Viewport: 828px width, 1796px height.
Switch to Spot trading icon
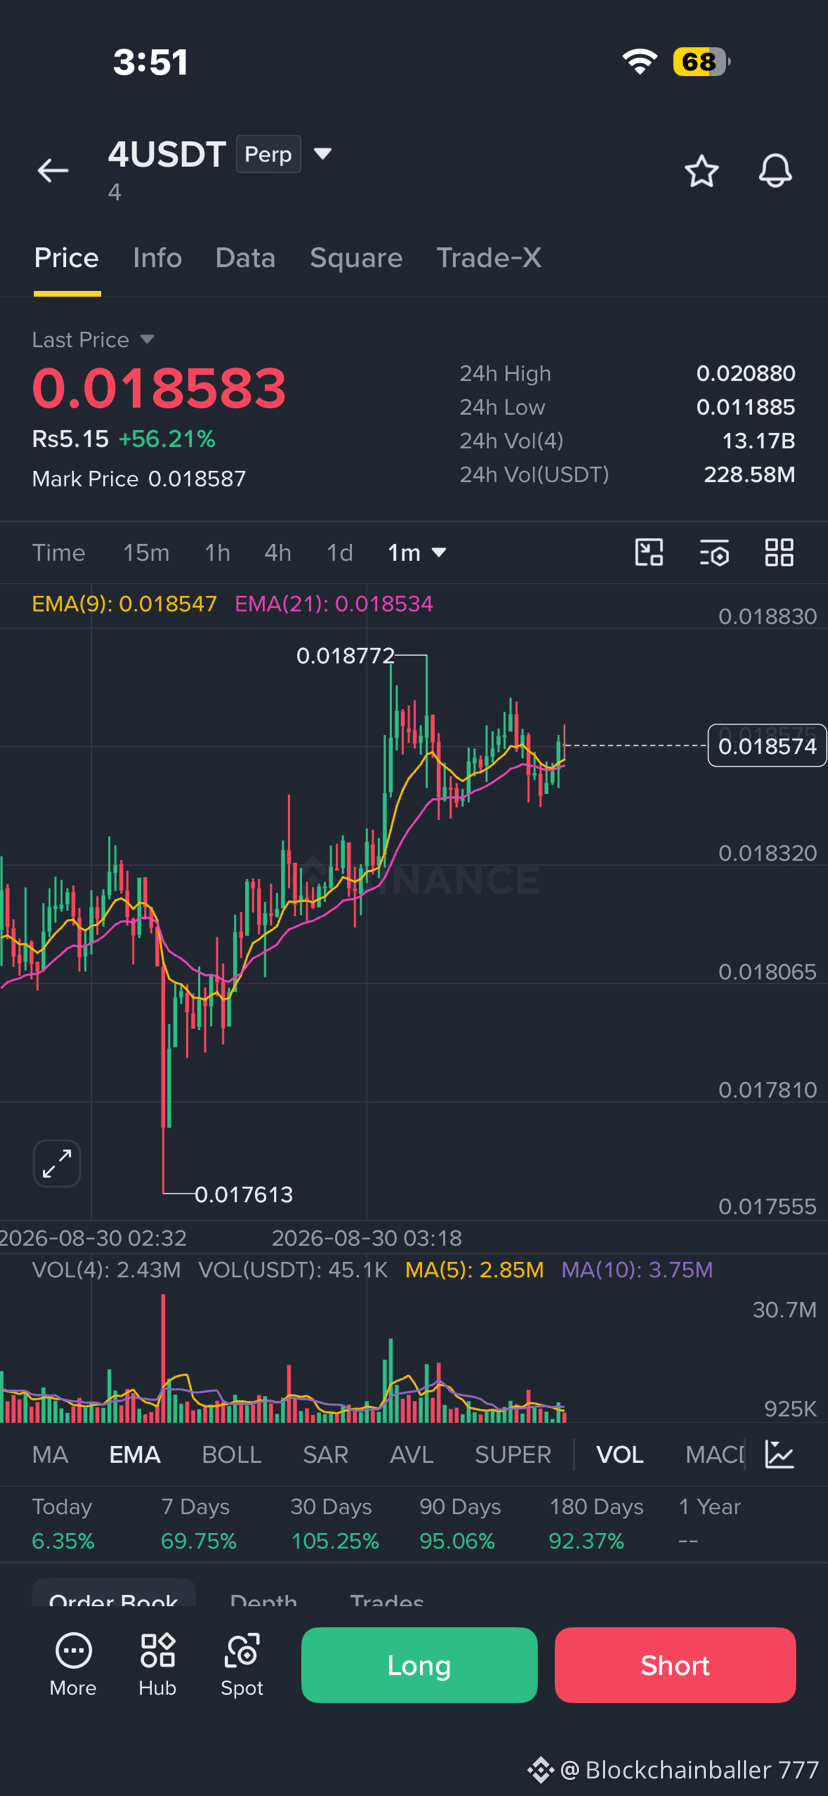(x=242, y=1665)
